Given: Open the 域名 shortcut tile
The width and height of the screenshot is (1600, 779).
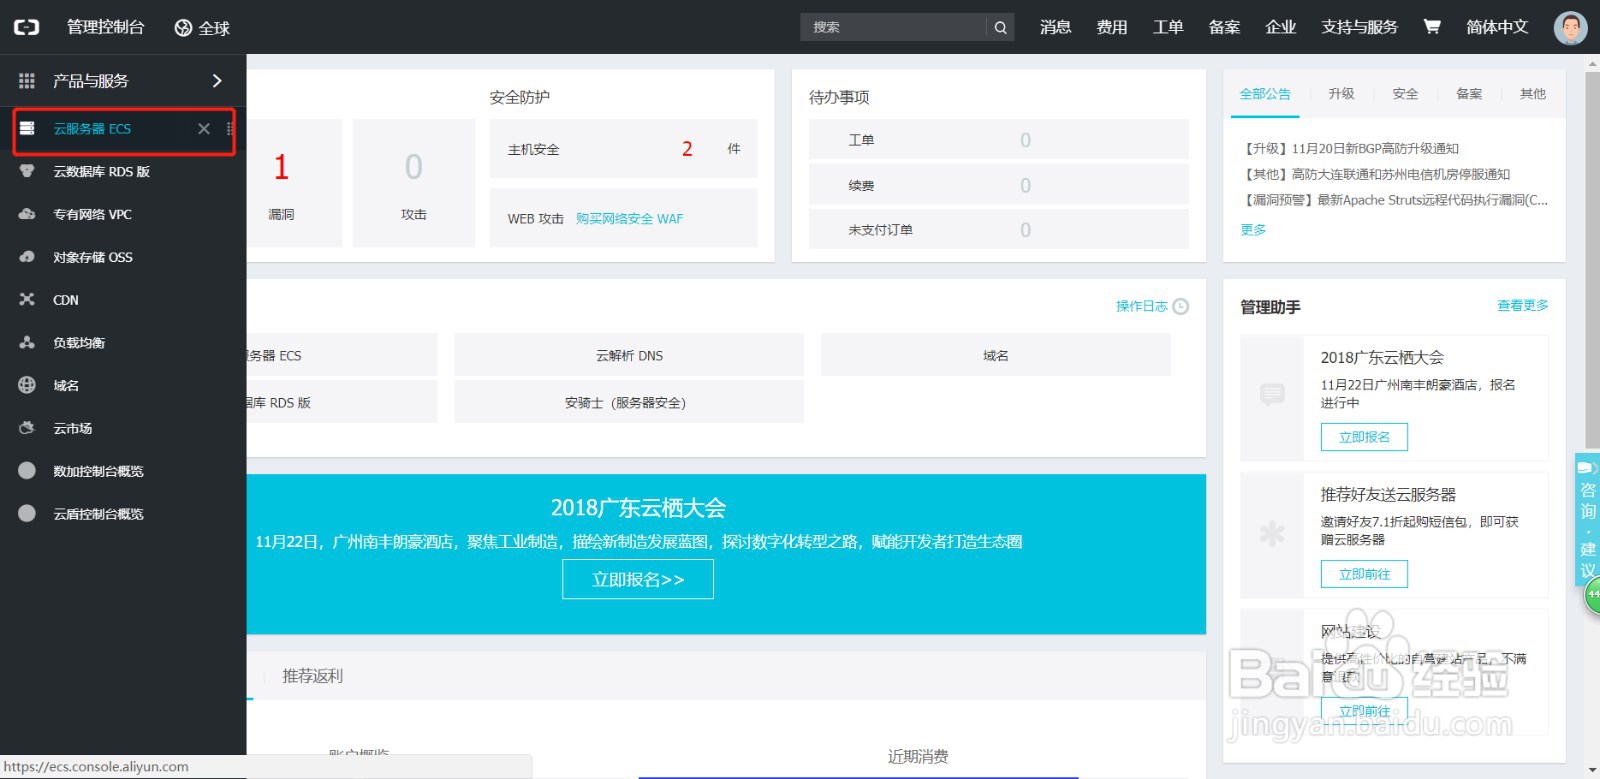Looking at the screenshot, I should tap(996, 355).
